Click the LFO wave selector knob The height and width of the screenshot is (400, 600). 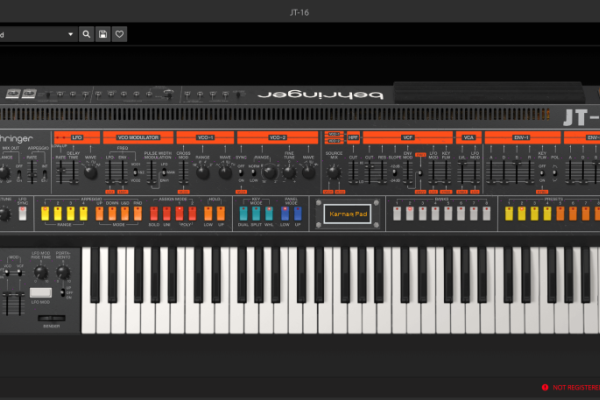[x=91, y=173]
